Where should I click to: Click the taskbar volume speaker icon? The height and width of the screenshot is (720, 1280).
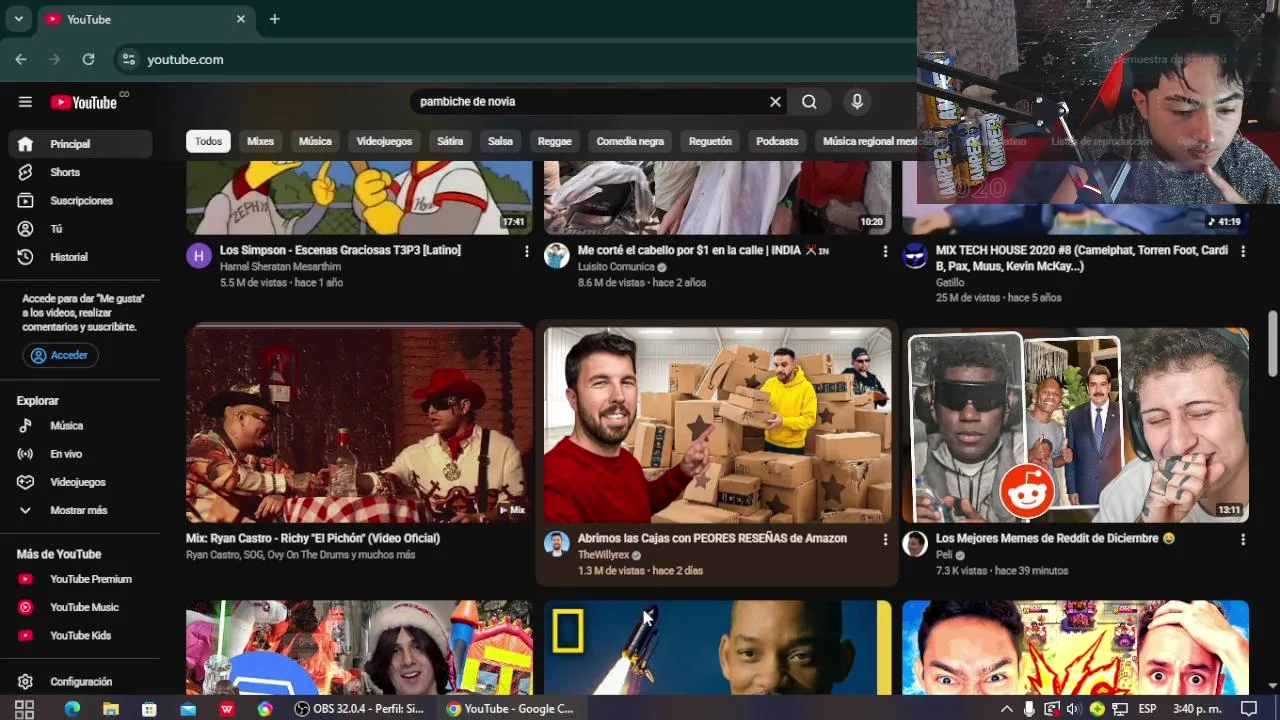(x=1073, y=709)
